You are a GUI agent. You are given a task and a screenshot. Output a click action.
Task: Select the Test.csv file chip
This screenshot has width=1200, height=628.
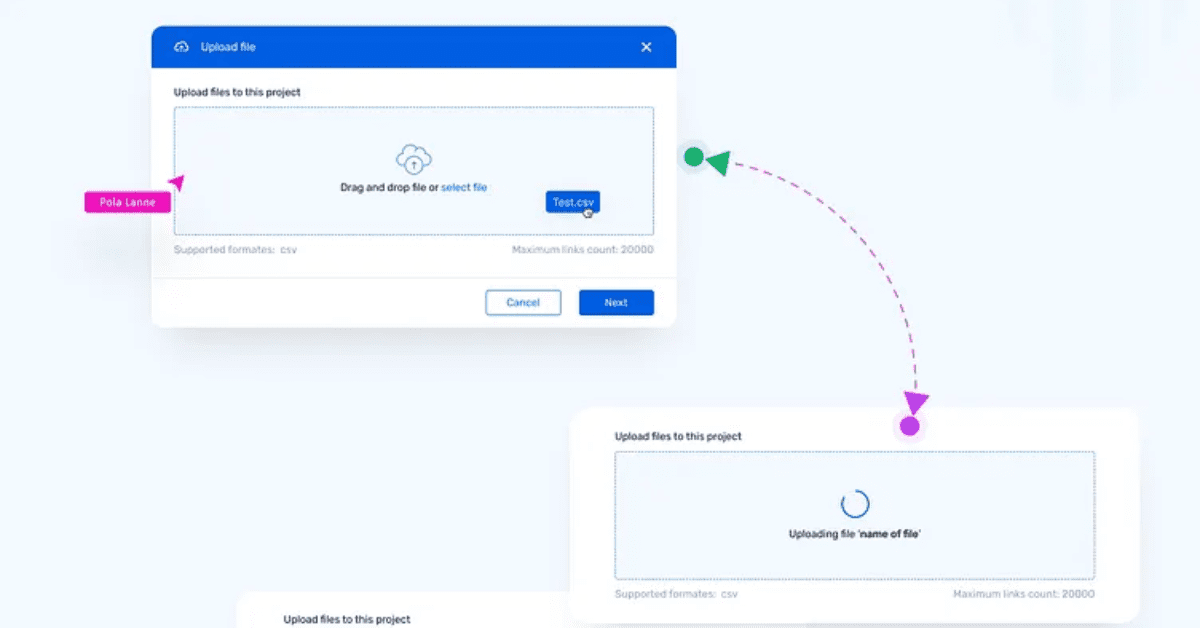pyautogui.click(x=571, y=201)
